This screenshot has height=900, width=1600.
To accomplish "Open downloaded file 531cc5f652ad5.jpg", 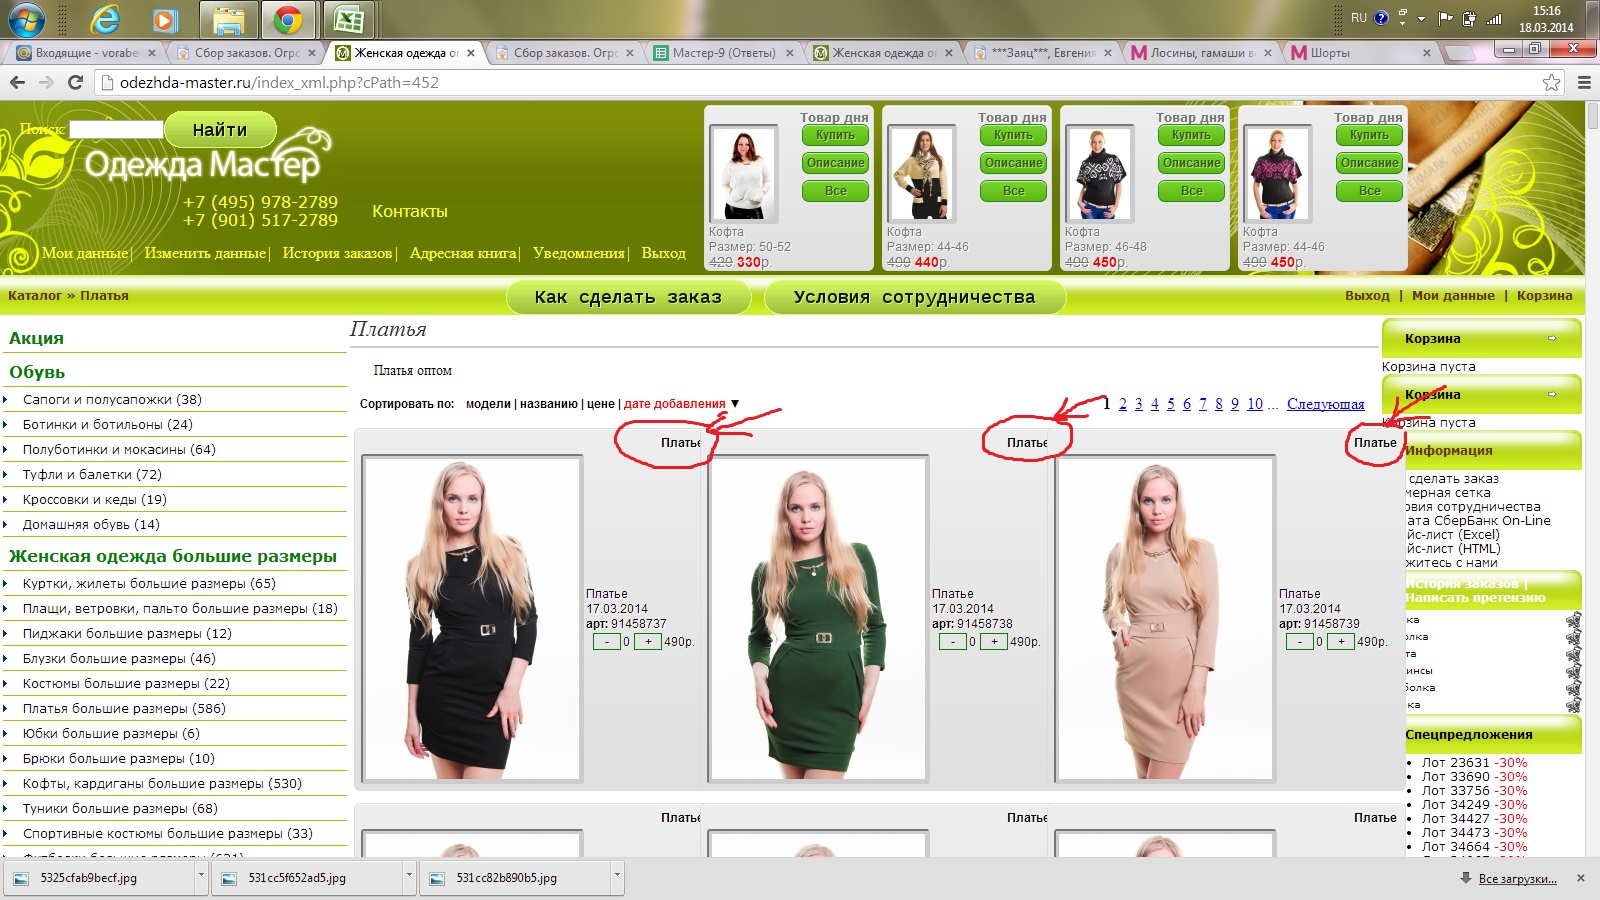I will coord(308,878).
